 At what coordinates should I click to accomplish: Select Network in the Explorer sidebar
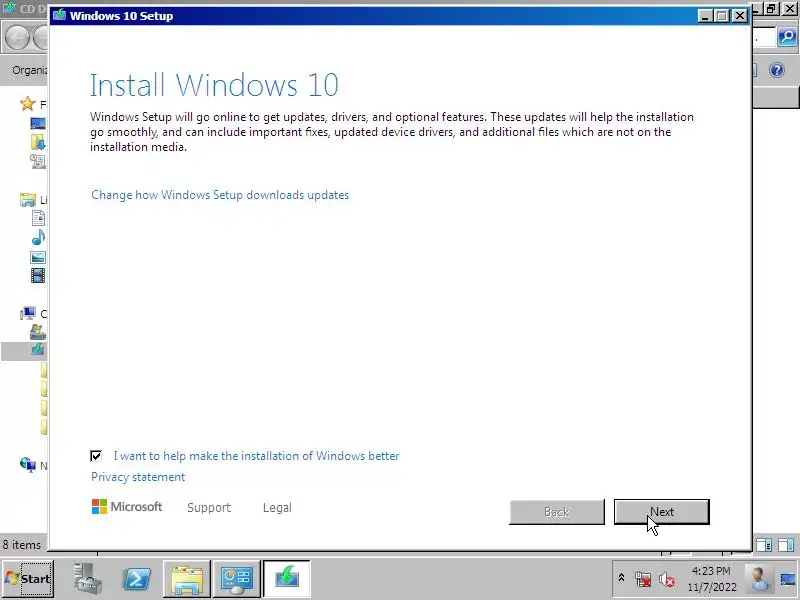tap(28, 464)
